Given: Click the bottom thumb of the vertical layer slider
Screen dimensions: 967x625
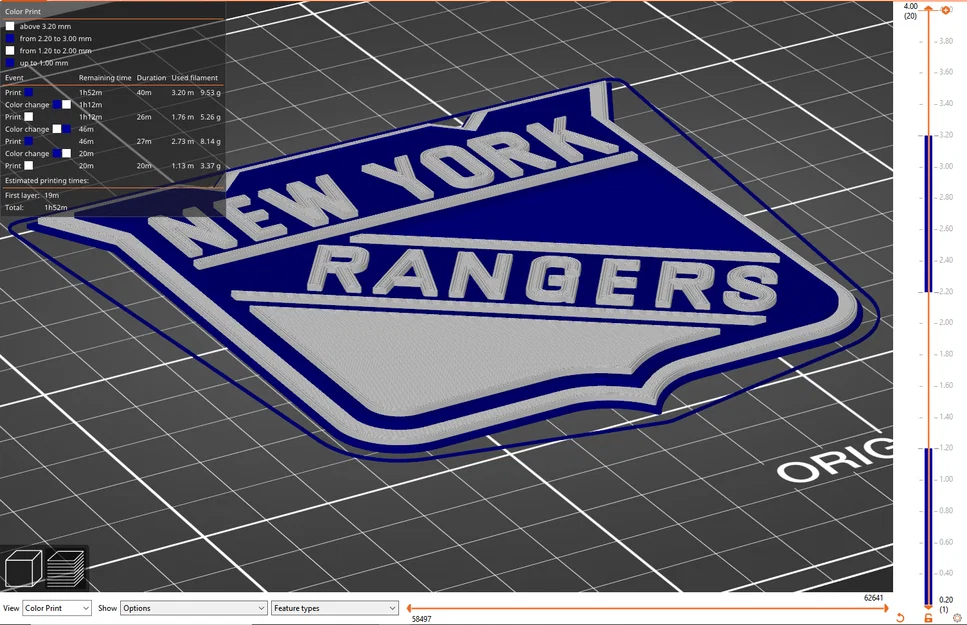Looking at the screenshot, I should 928,608.
